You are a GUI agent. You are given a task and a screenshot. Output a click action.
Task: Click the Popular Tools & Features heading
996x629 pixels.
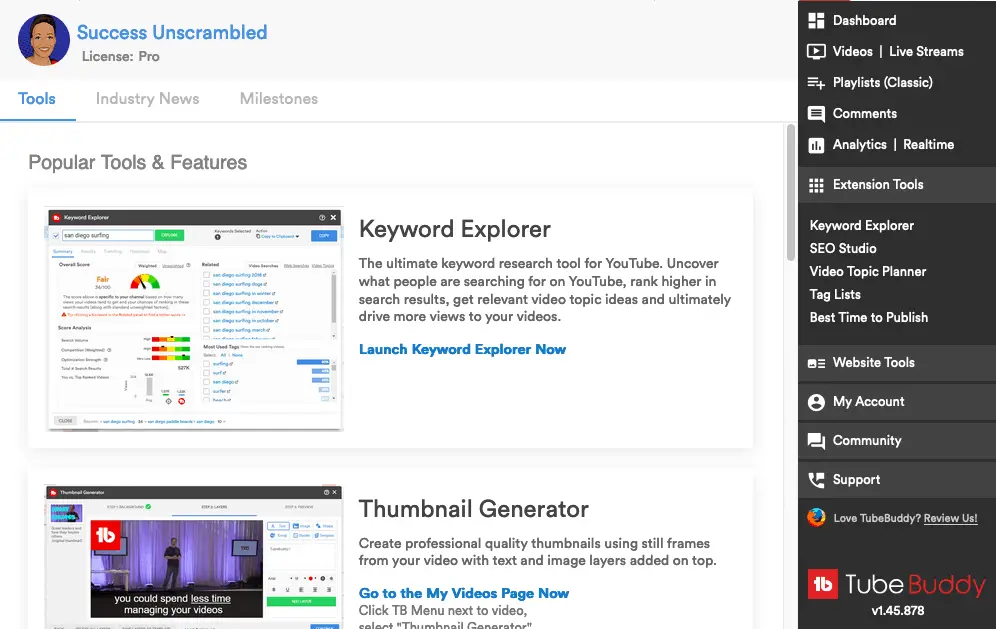pyautogui.click(x=138, y=163)
